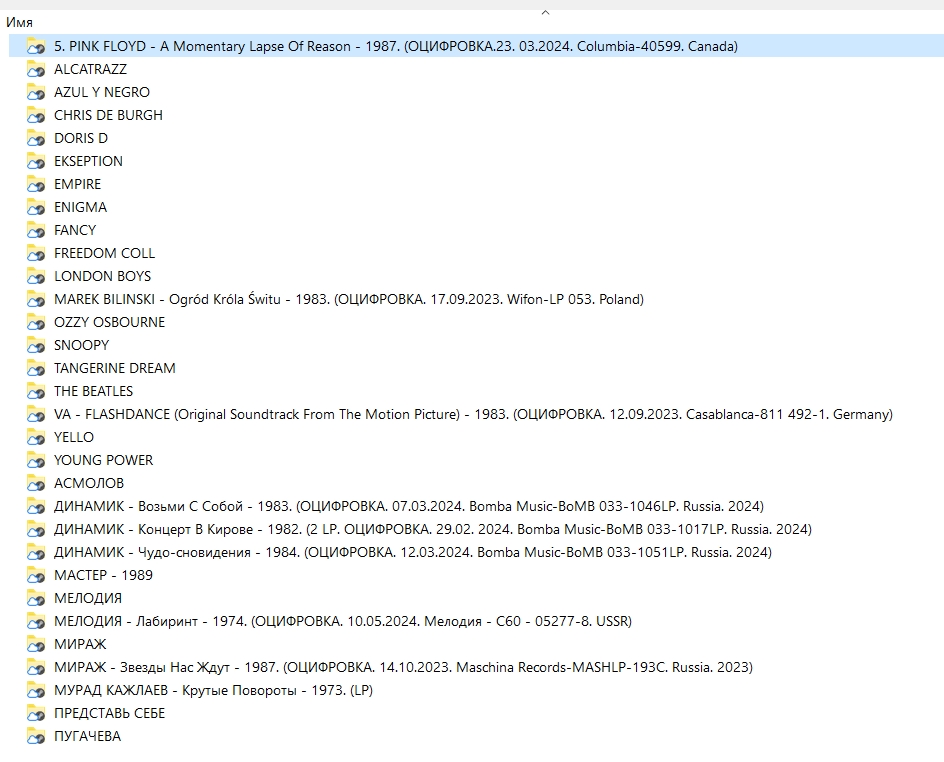Screen dimensions: 944x762
Task: Select the TANGERINE DREAM folder icon
Action: point(36,368)
